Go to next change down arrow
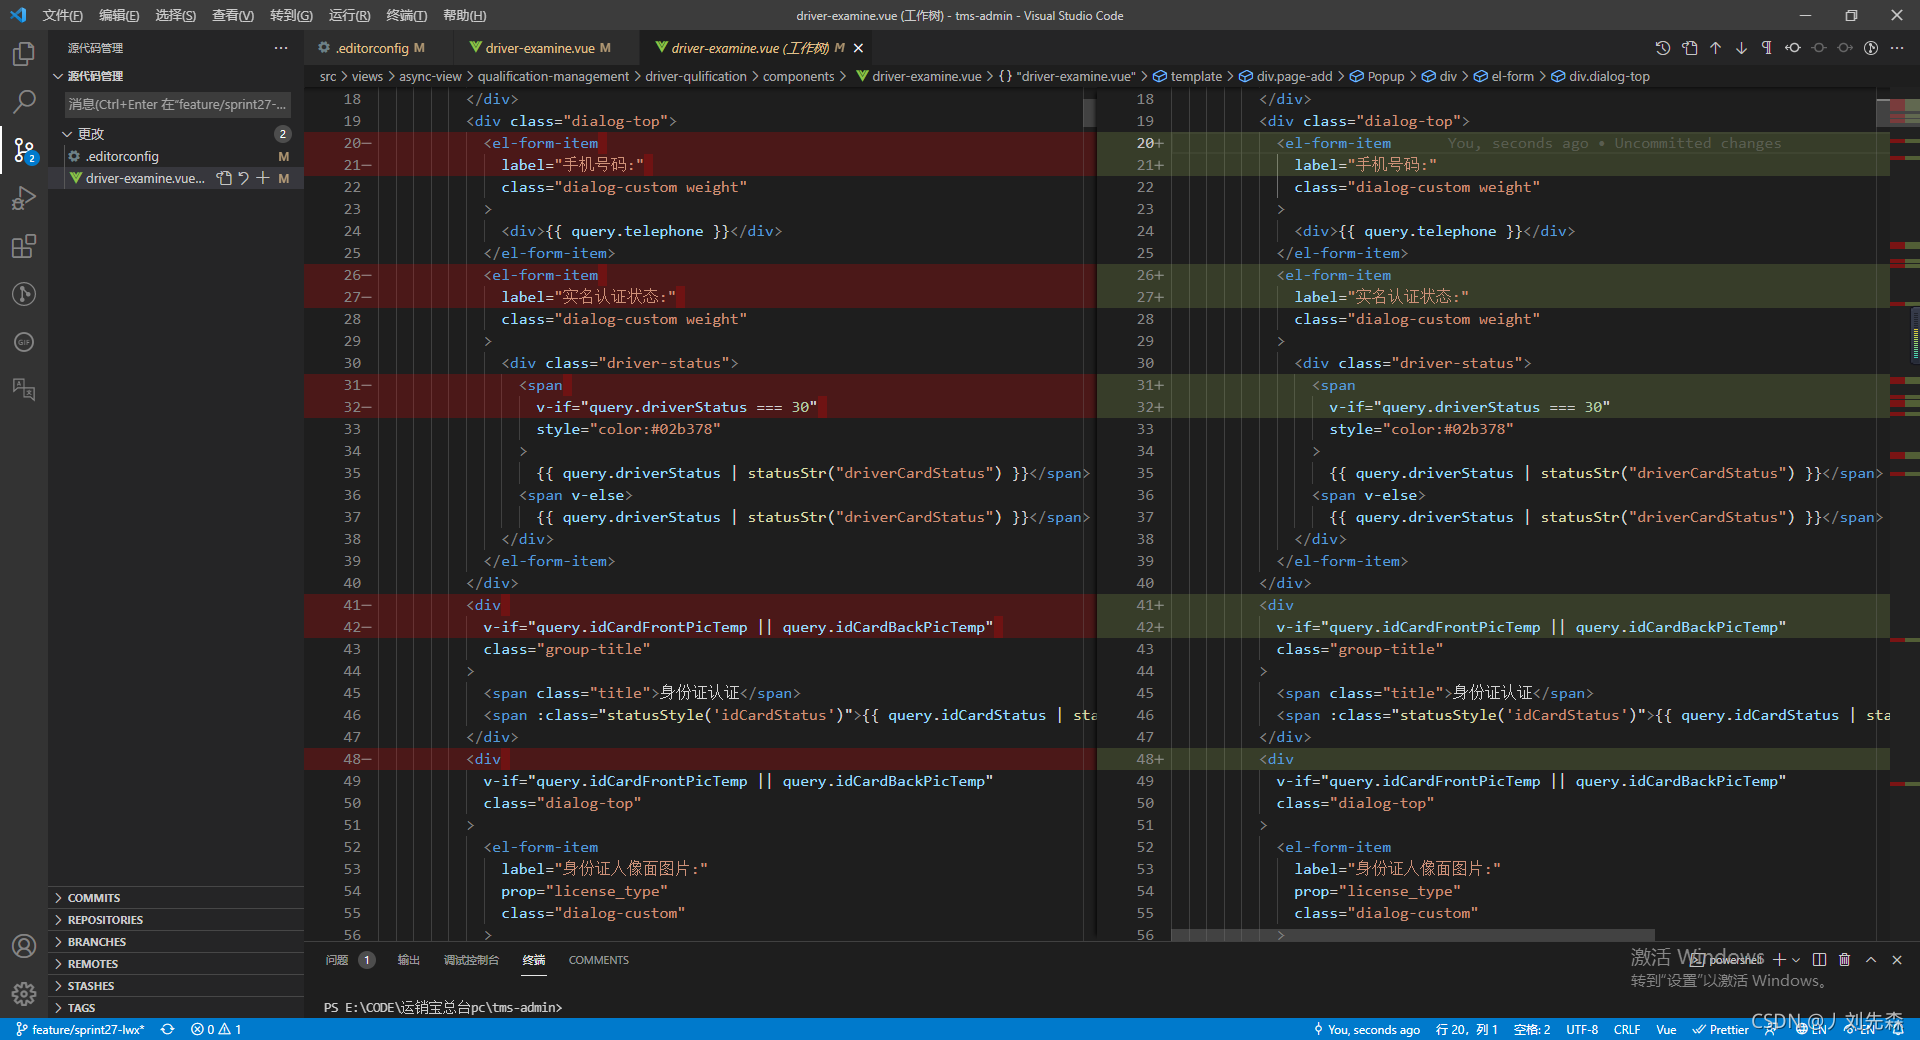The image size is (1920, 1040). pyautogui.click(x=1741, y=48)
